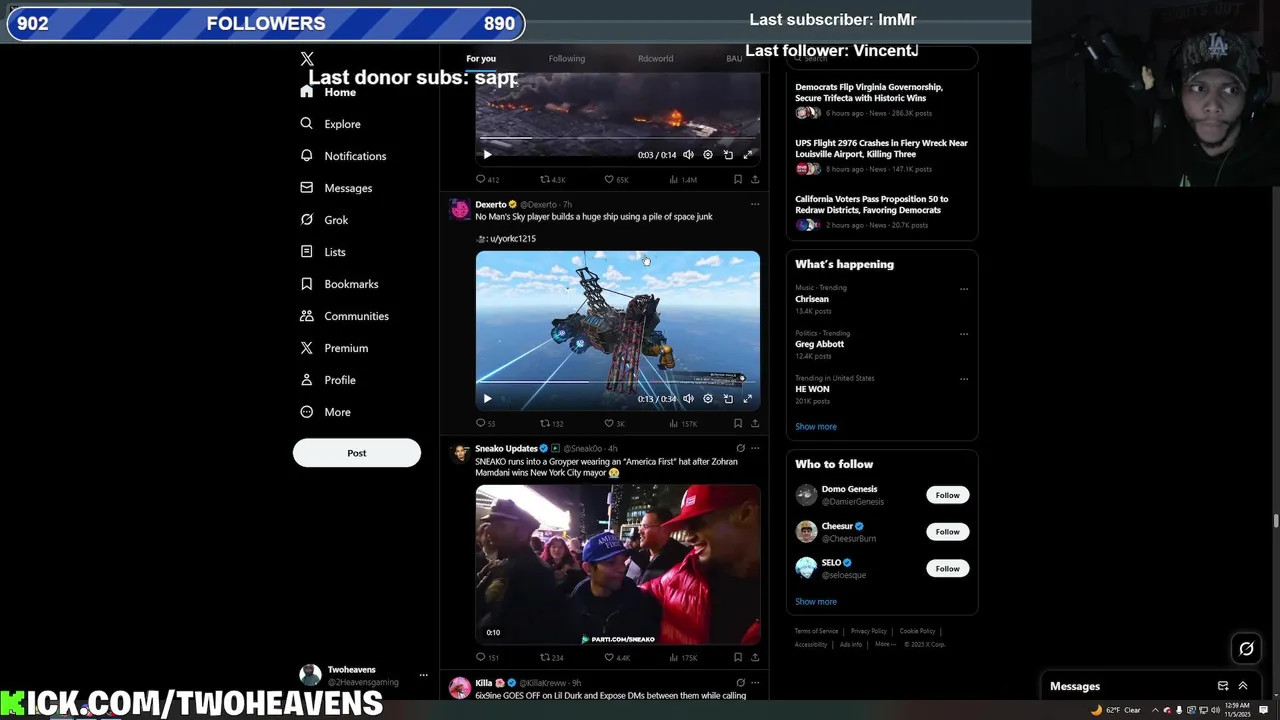Click the X logo icon in sidebar
The image size is (1280, 720).
tap(307, 59)
